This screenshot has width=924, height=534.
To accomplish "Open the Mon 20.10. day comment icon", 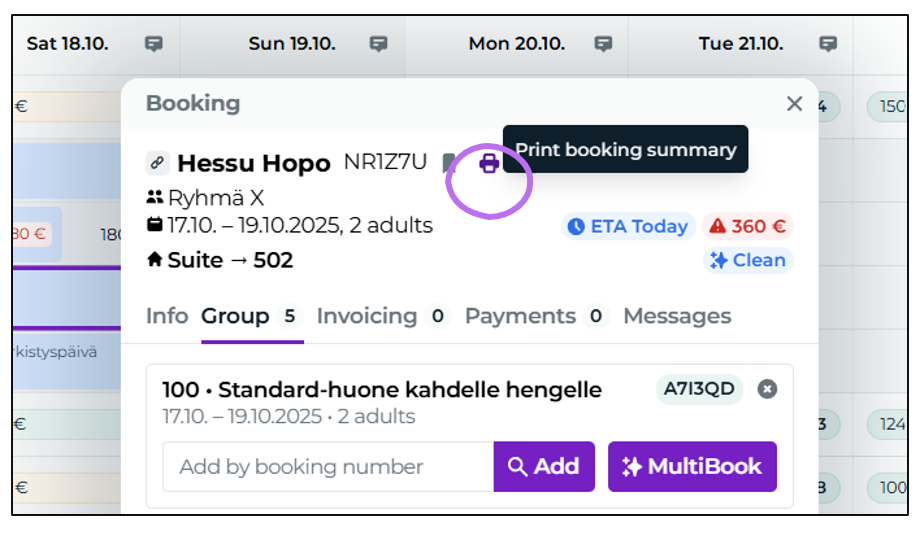I will tap(603, 44).
